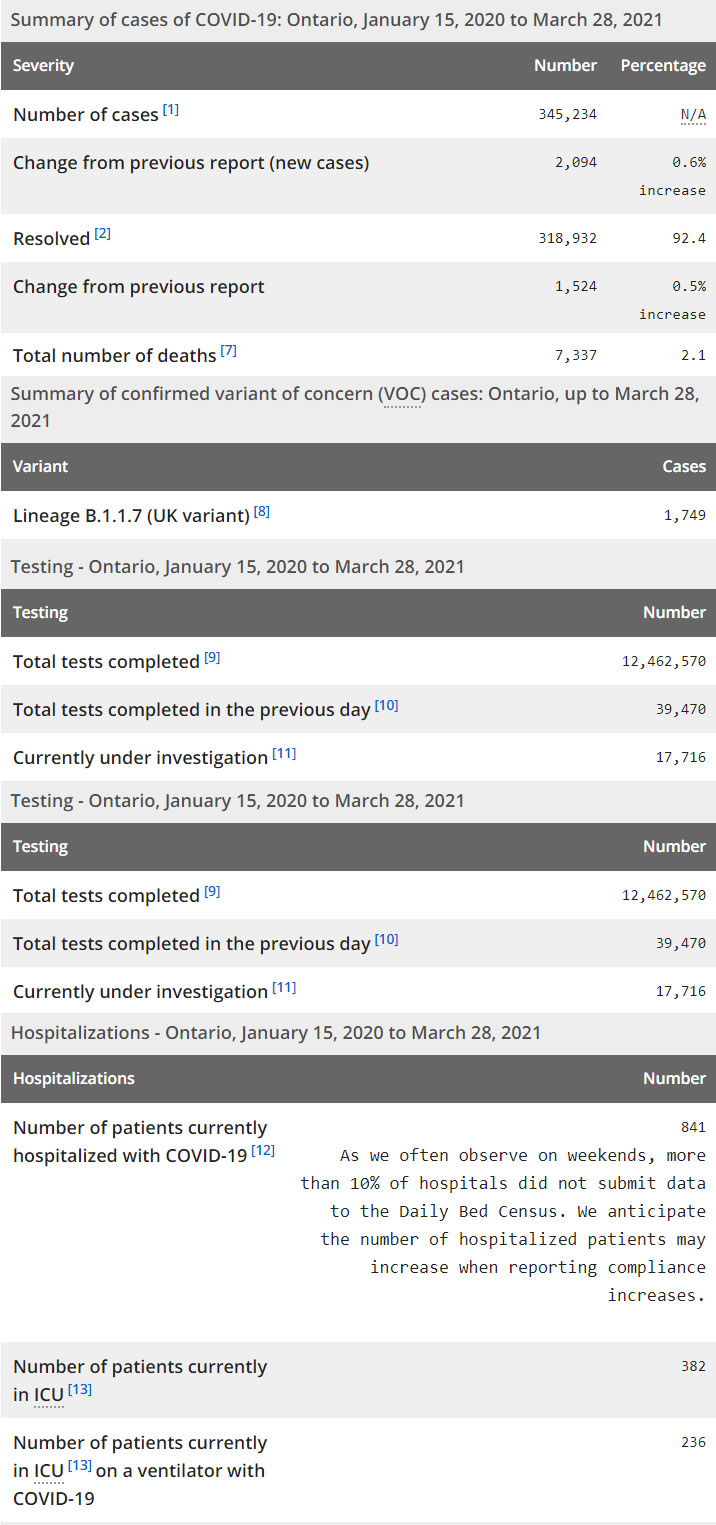The height and width of the screenshot is (1525, 716).
Task: Open footnote 13 in the 382 ICU patients row
Action: tap(79, 1390)
